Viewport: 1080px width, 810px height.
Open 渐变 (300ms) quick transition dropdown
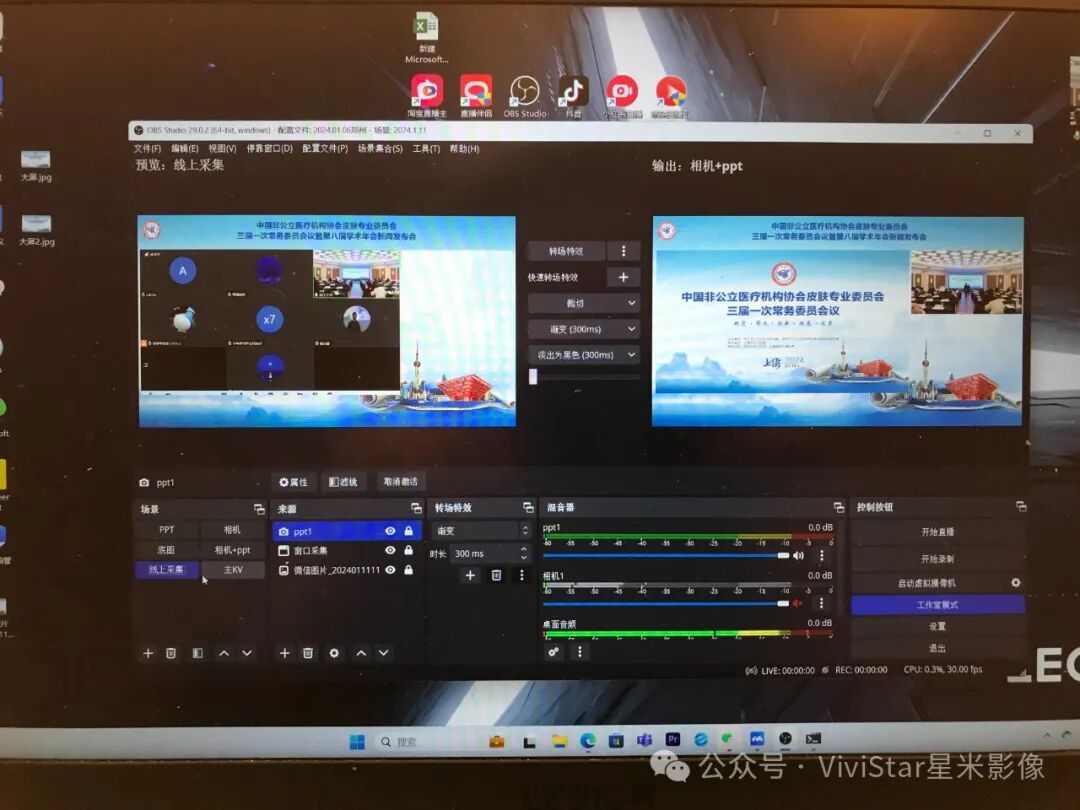tap(583, 329)
